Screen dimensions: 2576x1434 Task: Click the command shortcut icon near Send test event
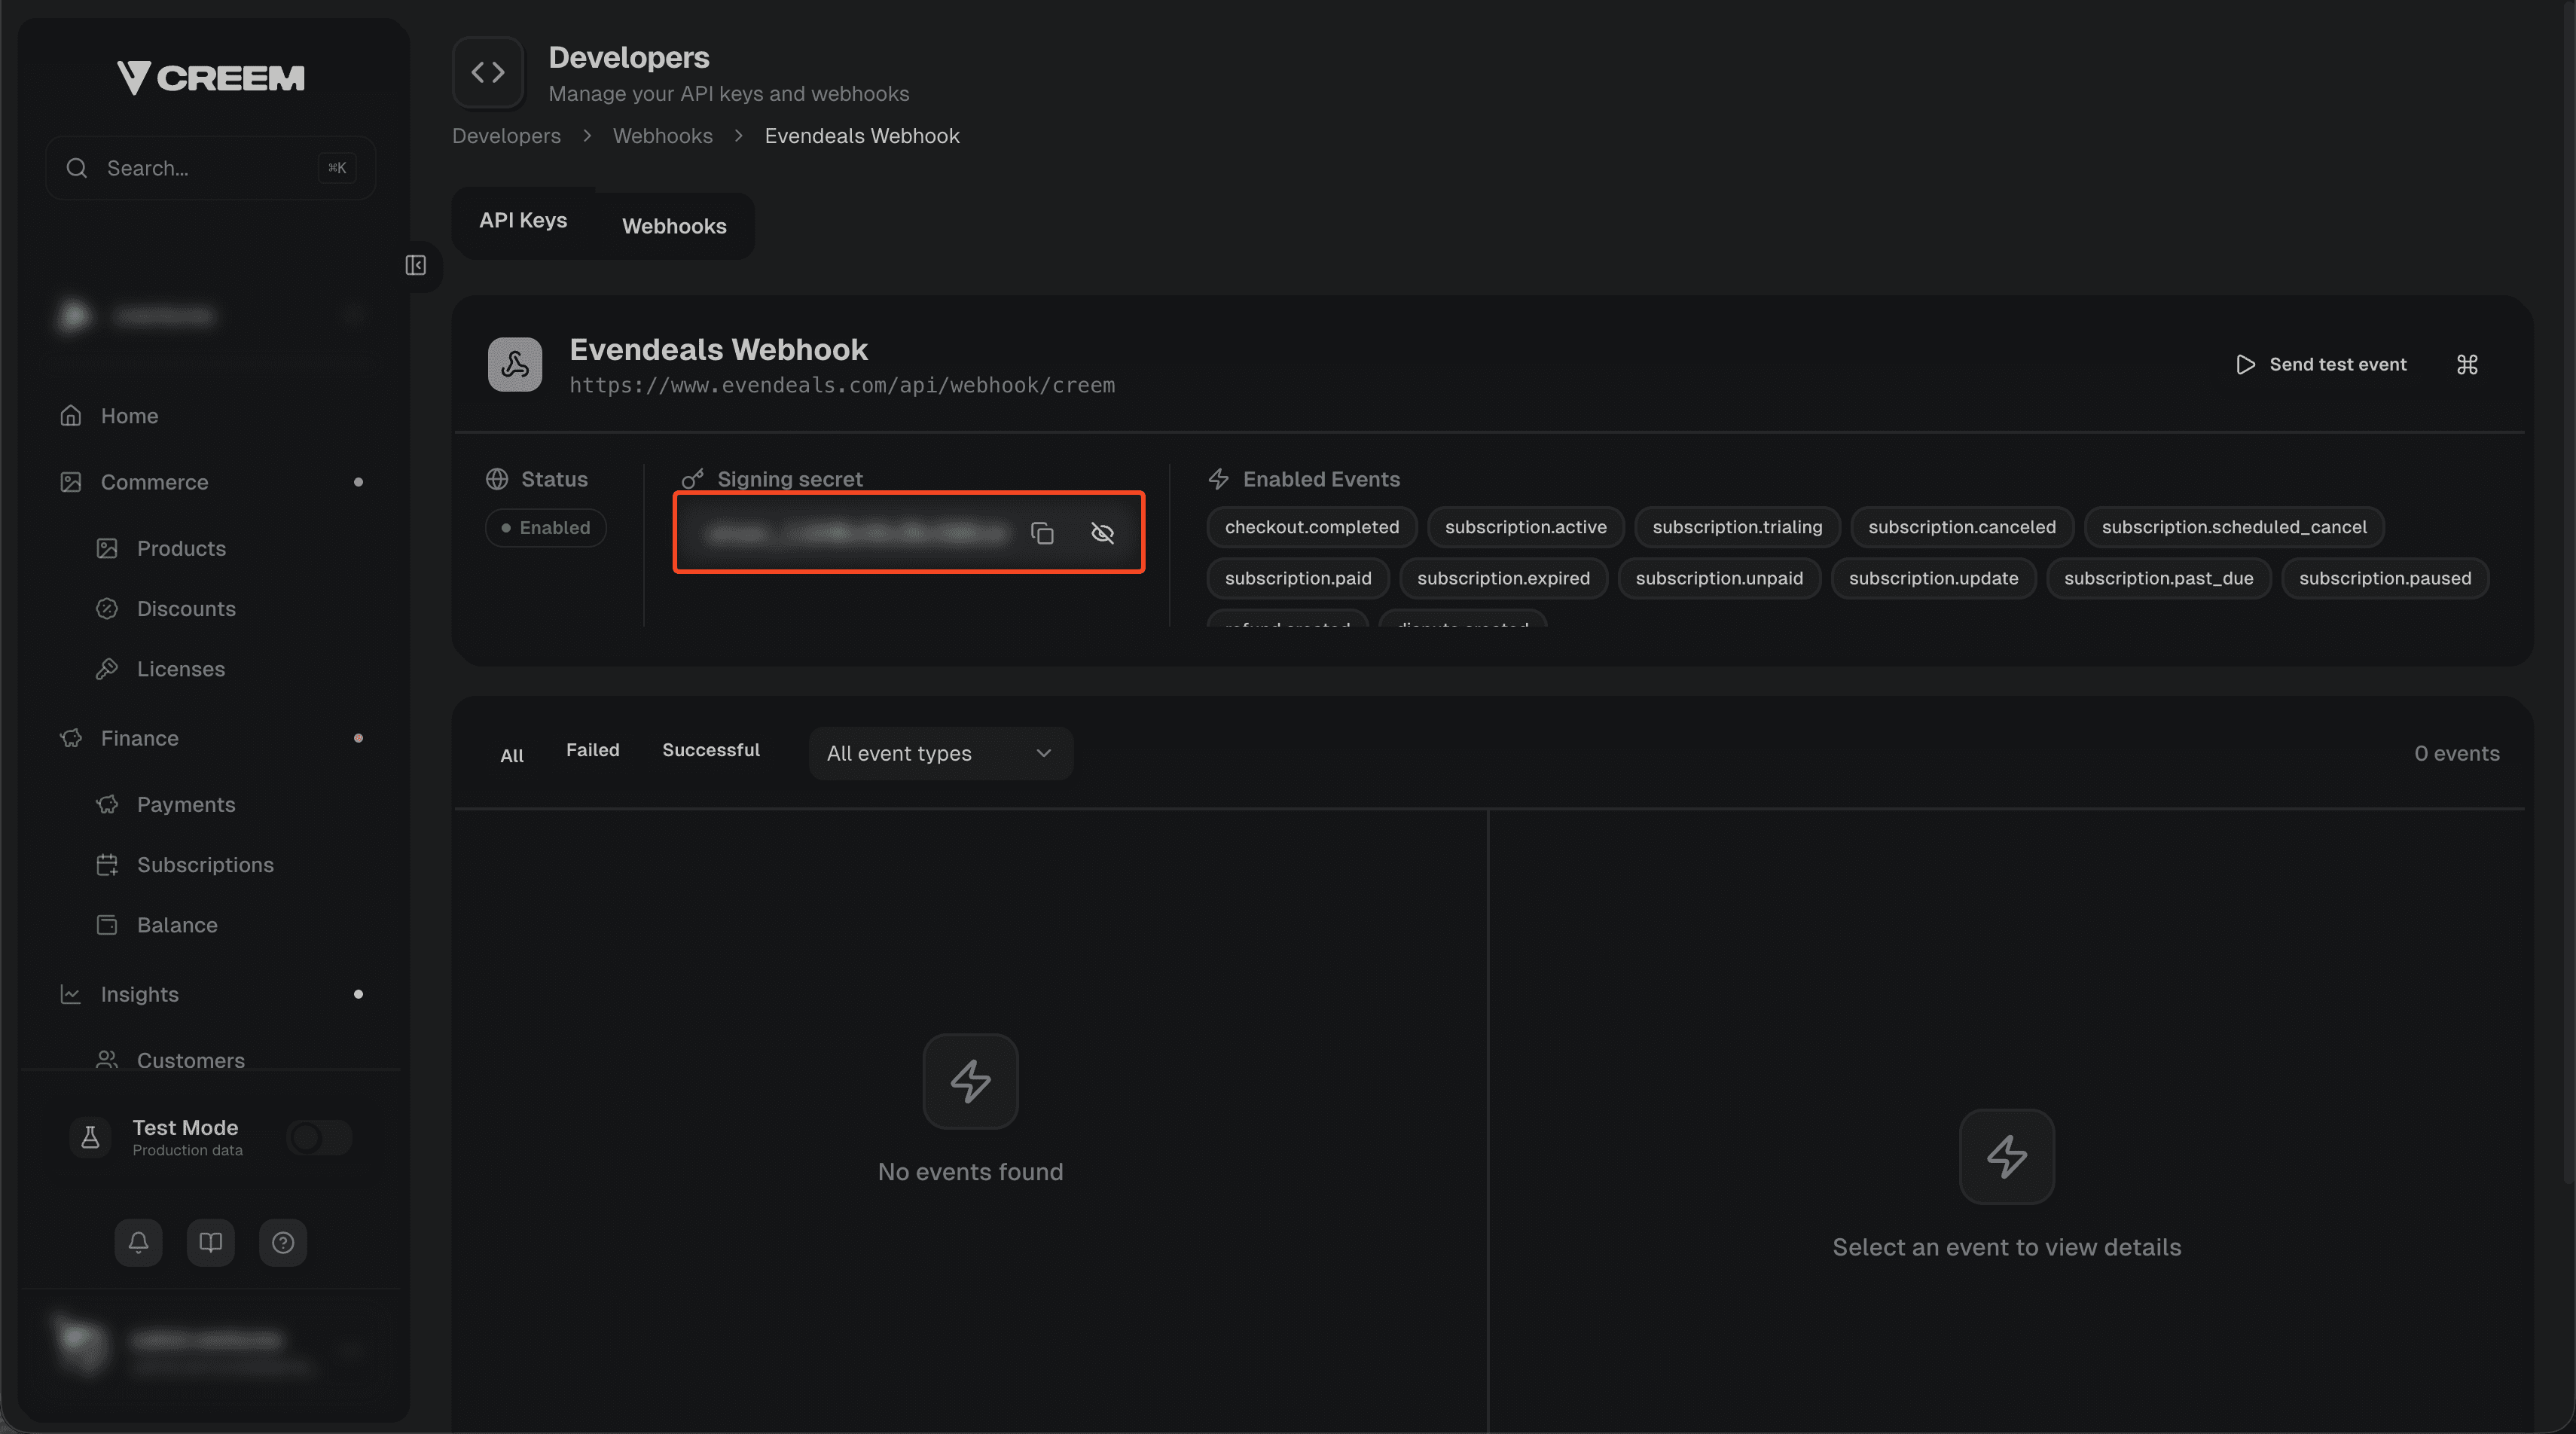pos(2466,364)
